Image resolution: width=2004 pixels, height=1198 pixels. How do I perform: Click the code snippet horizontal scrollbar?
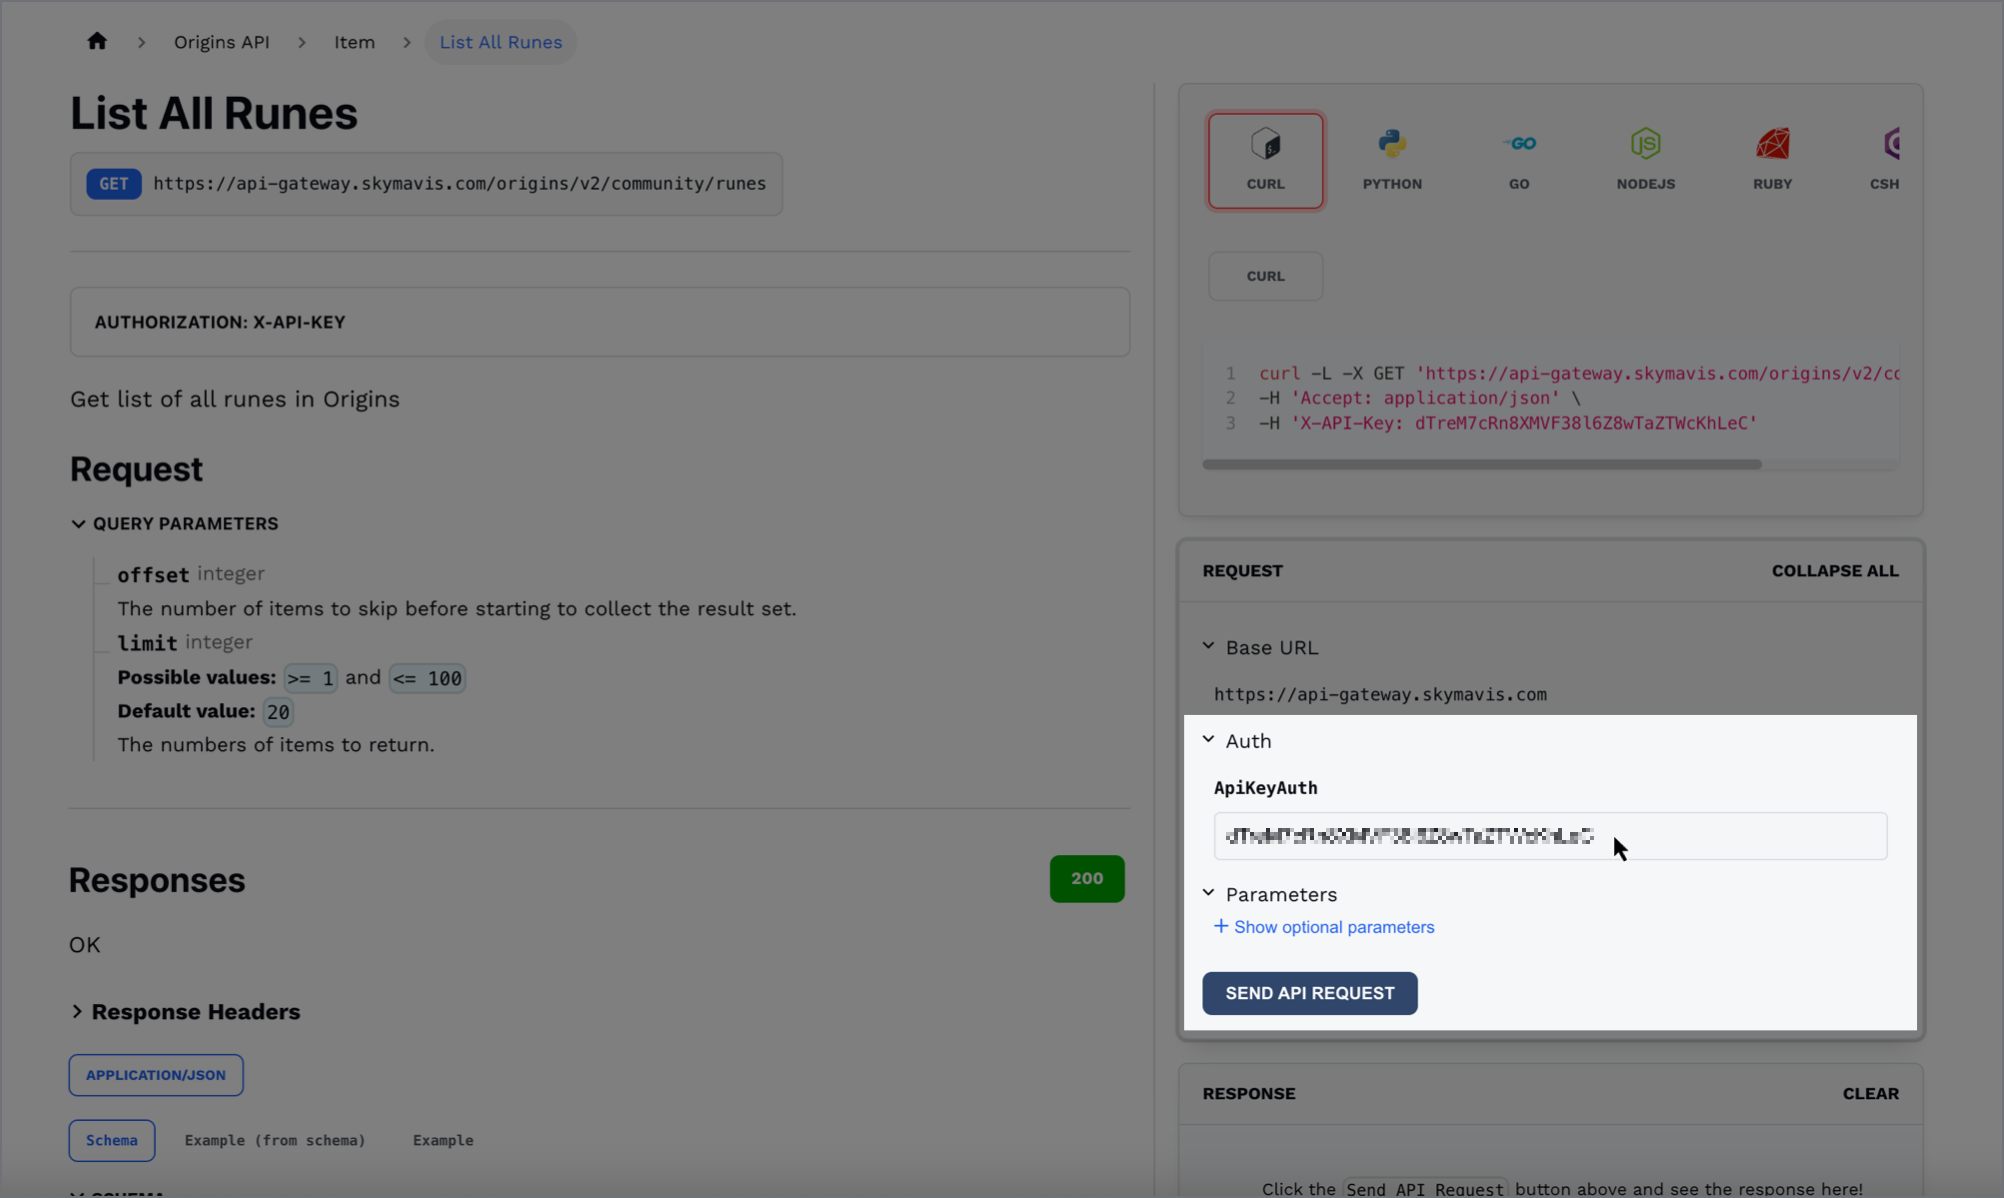[x=1482, y=465]
